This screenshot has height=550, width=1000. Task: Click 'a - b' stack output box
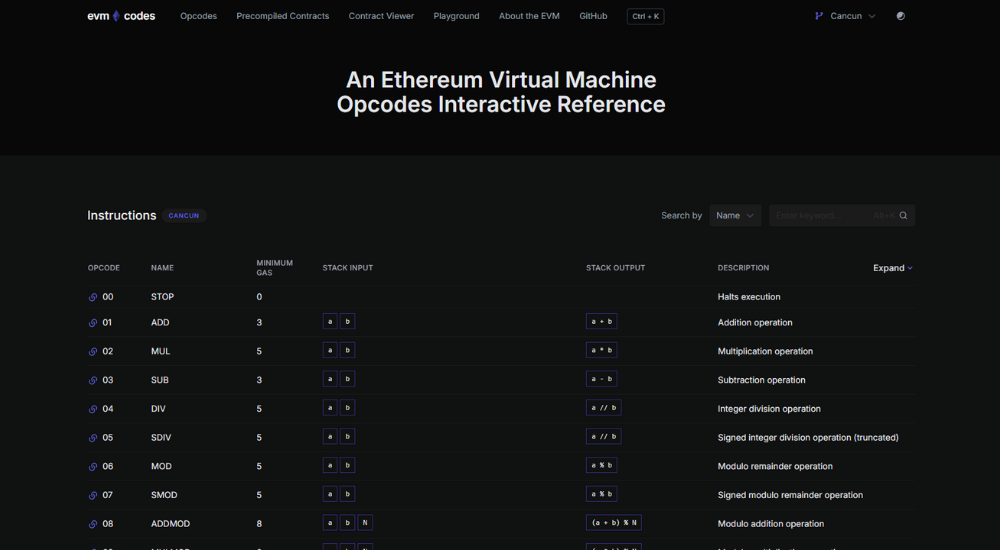click(x=601, y=379)
